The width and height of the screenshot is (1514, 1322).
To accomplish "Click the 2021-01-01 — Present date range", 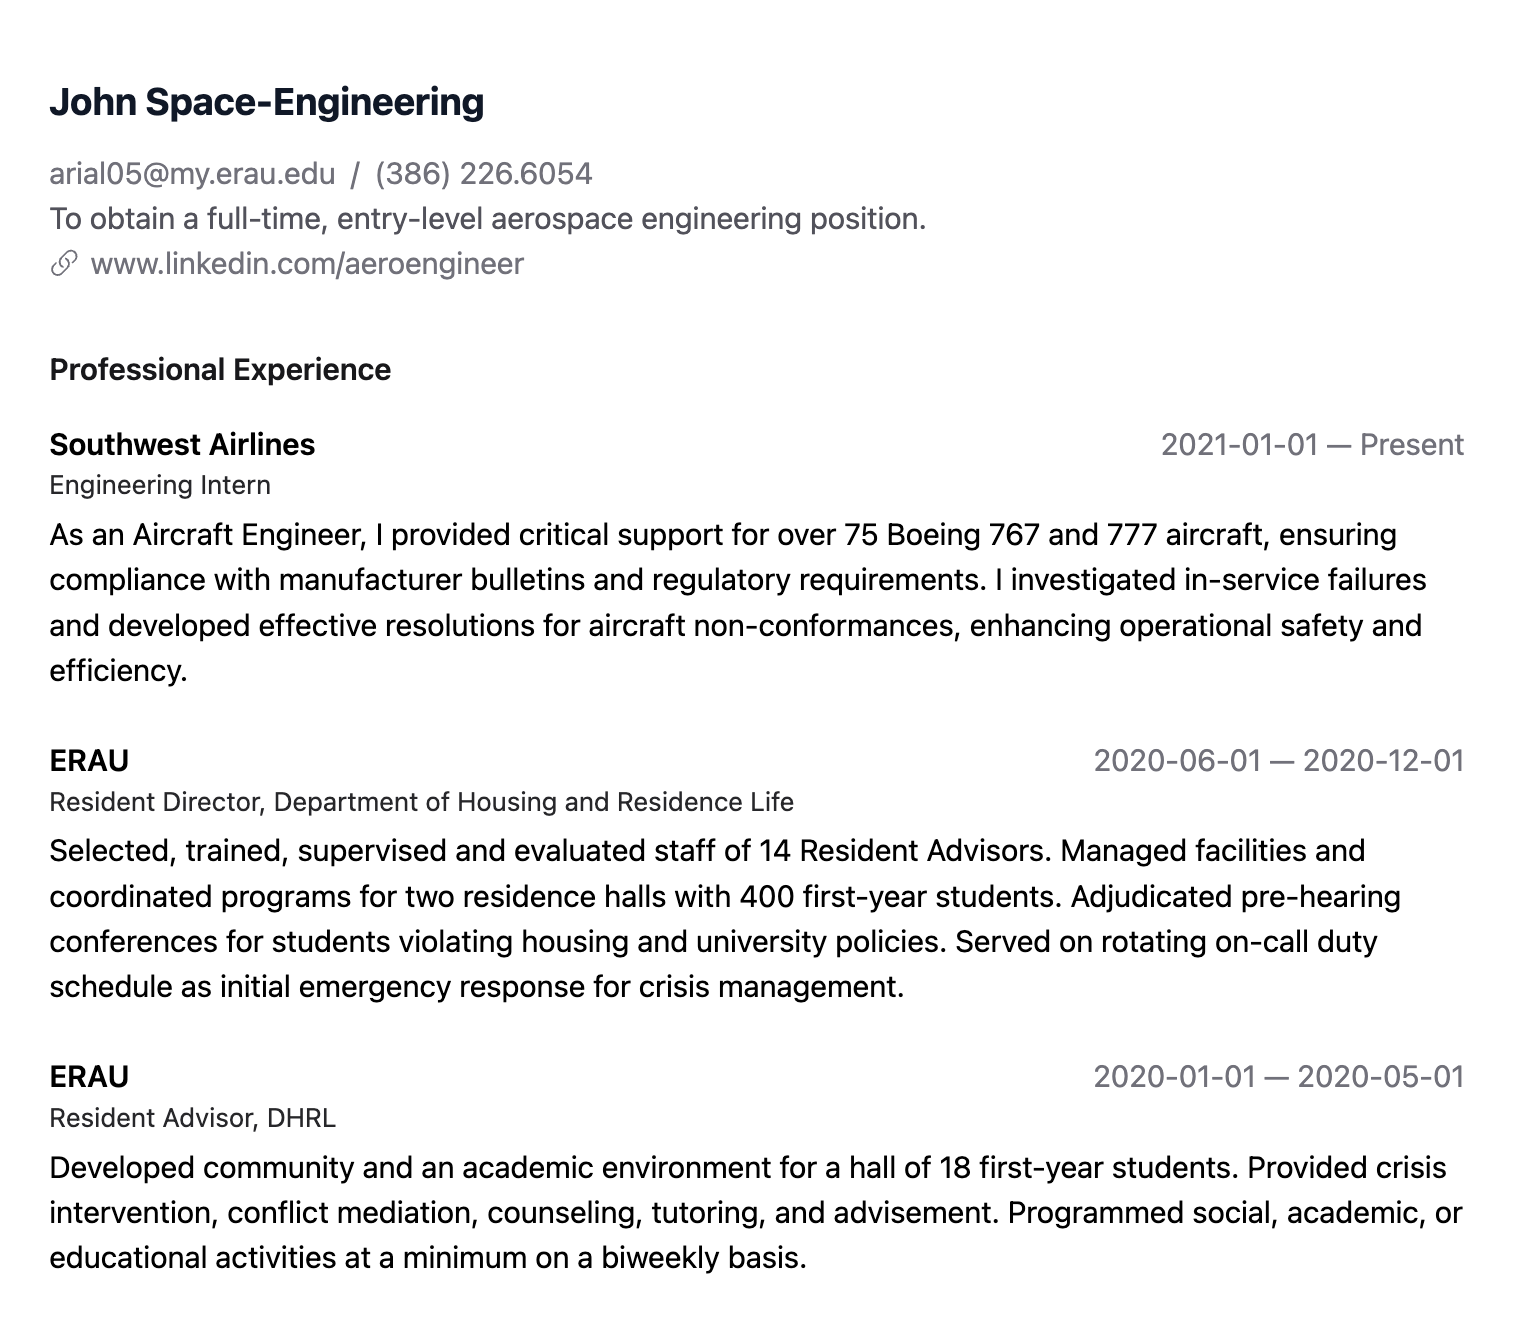I will [x=1311, y=445].
